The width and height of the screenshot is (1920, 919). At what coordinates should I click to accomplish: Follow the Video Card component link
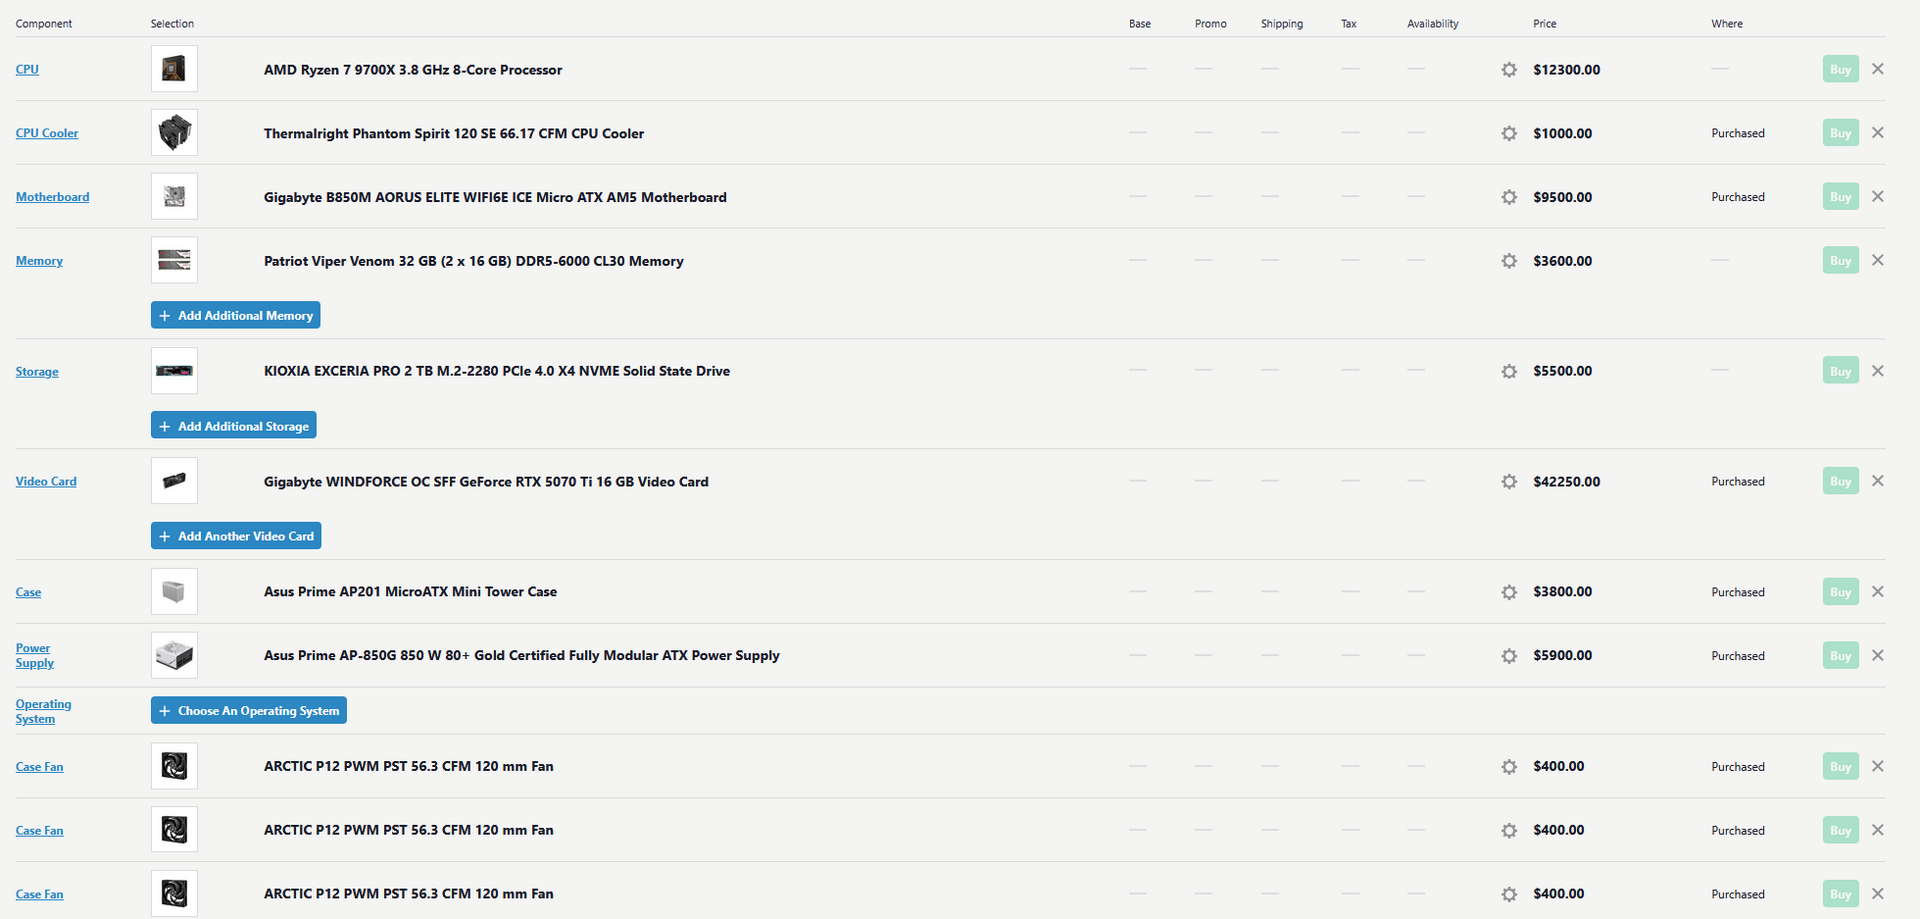tap(46, 482)
